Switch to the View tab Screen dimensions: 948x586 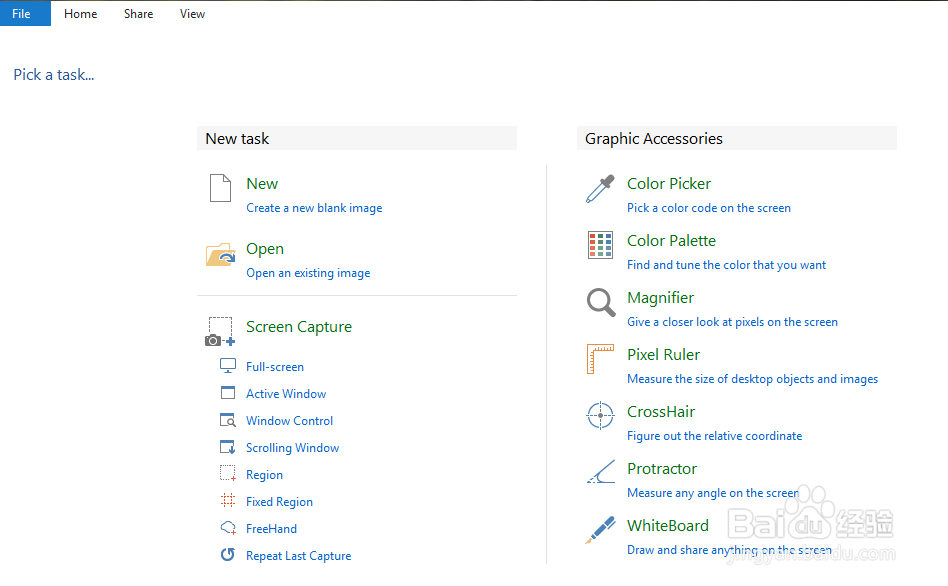[x=192, y=14]
